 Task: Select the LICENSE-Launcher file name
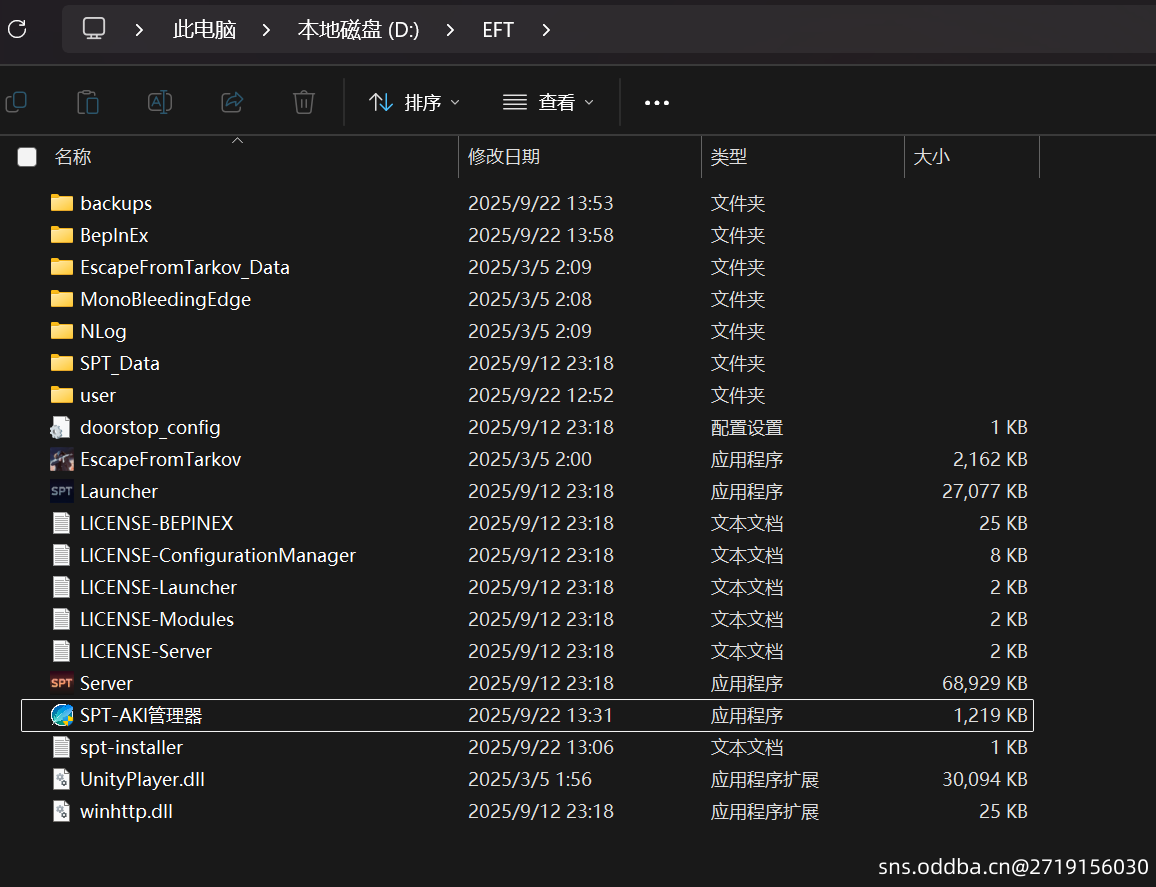(159, 587)
